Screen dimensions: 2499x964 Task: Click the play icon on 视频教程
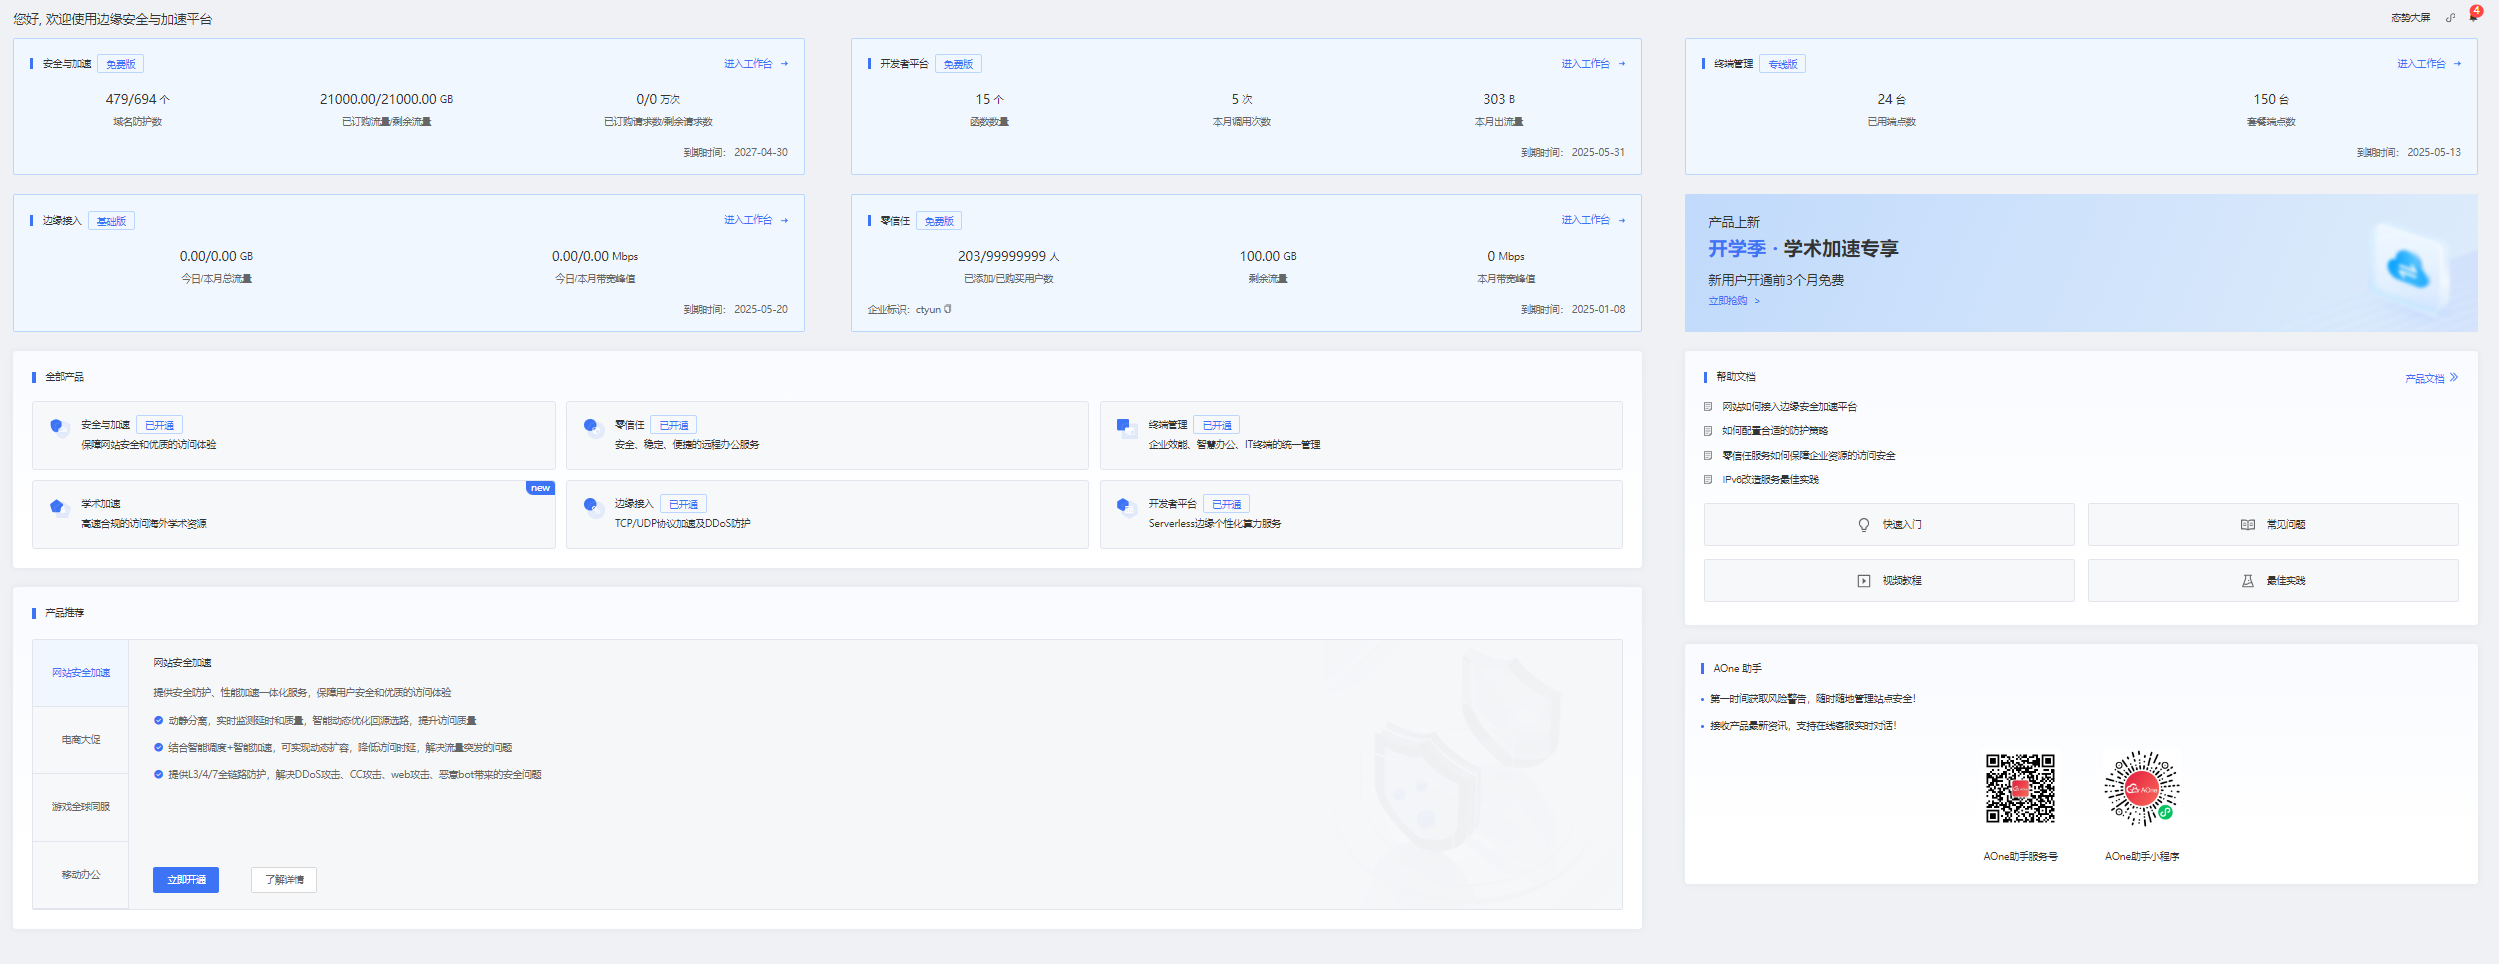tap(1864, 581)
